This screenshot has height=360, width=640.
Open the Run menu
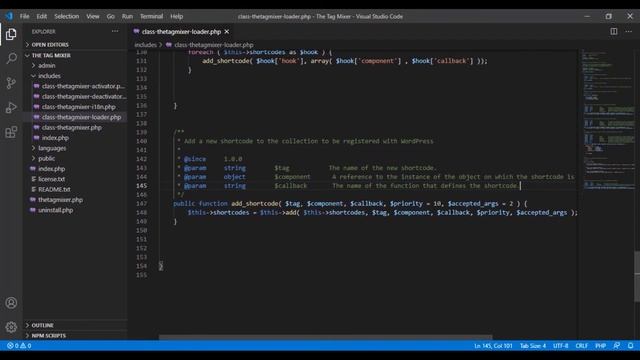127,16
